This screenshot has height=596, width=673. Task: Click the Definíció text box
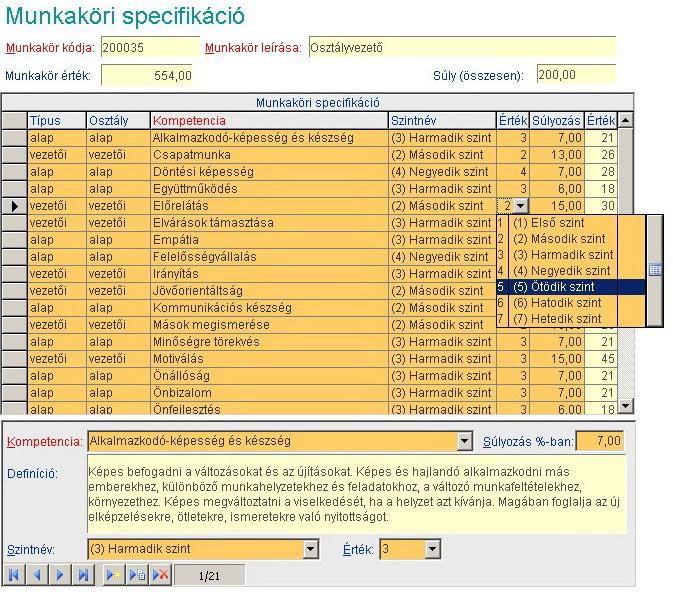pyautogui.click(x=357, y=494)
